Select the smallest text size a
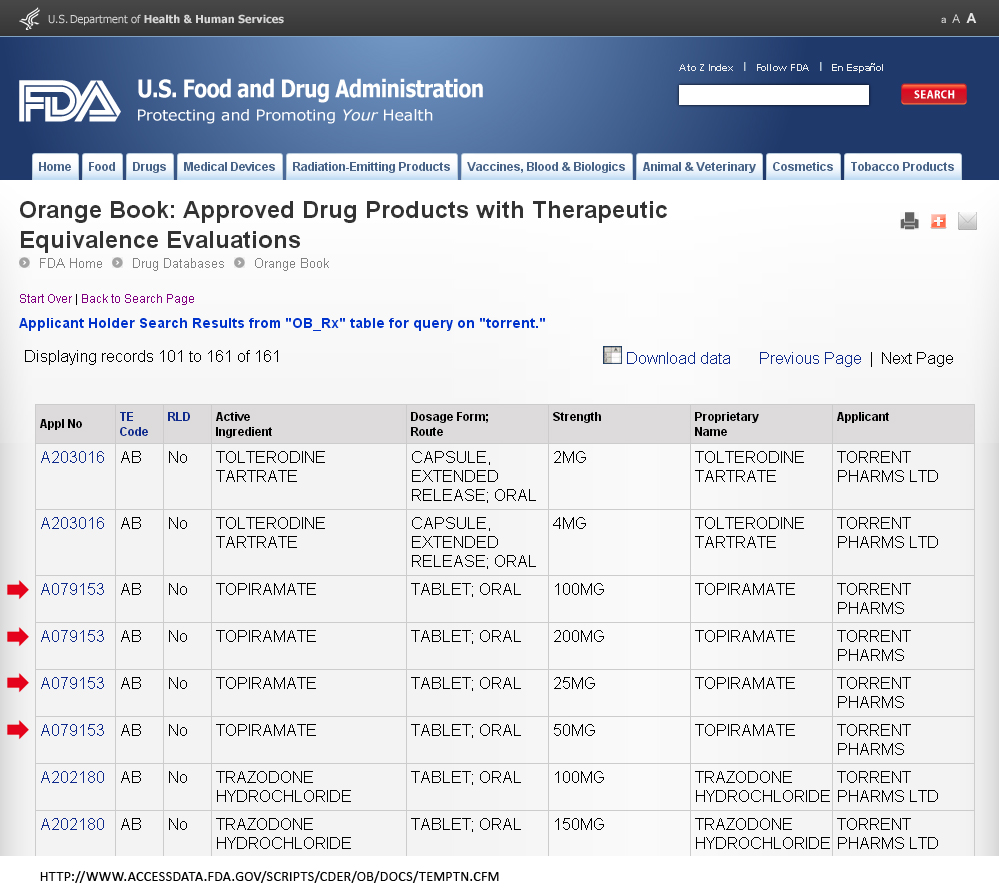 [943, 20]
